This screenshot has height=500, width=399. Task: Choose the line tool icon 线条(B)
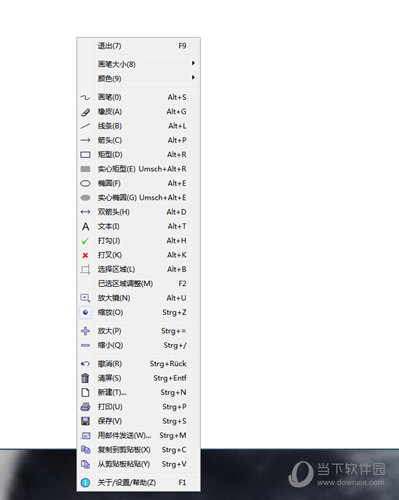[85, 126]
